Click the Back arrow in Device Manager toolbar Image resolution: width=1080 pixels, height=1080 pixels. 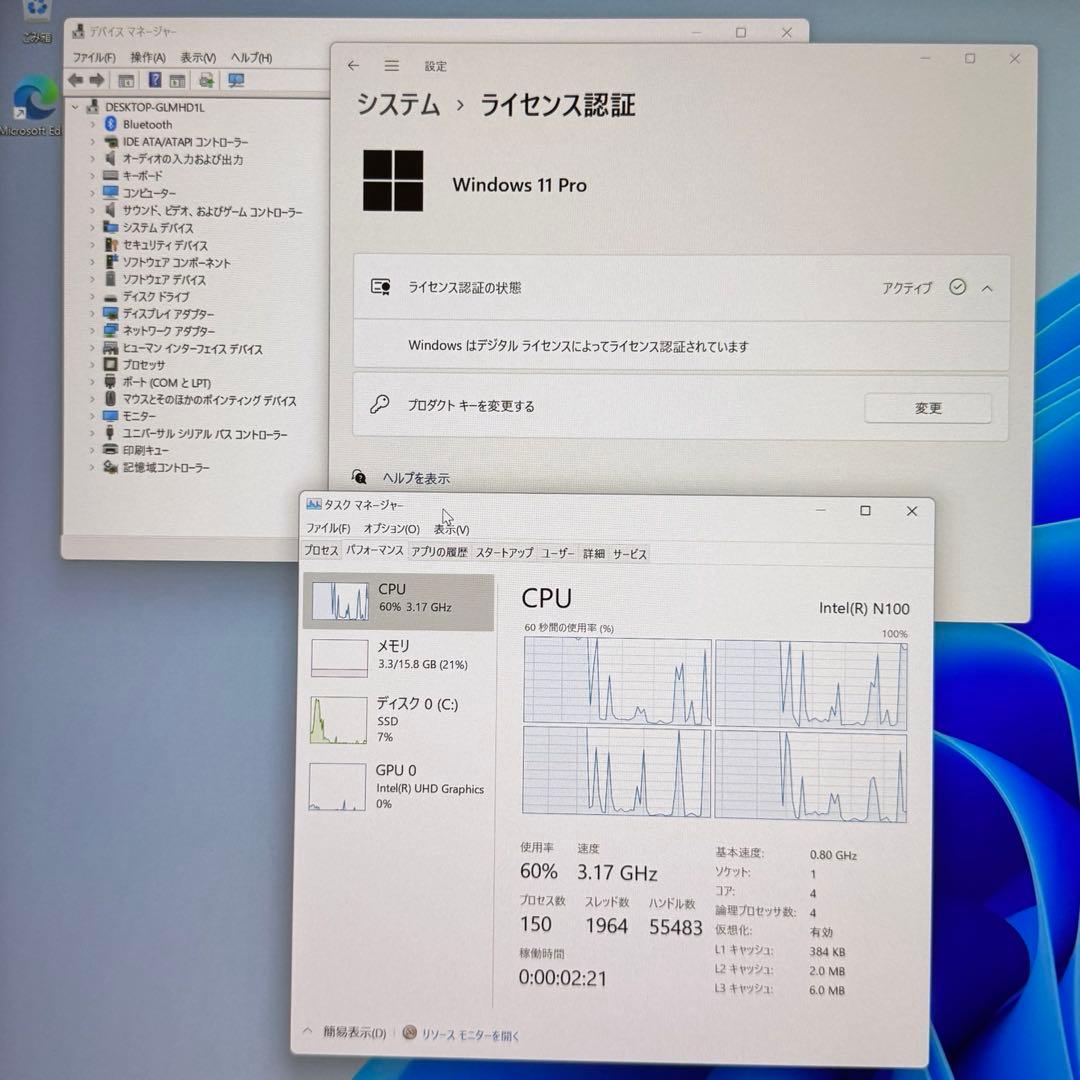pyautogui.click(x=75, y=81)
